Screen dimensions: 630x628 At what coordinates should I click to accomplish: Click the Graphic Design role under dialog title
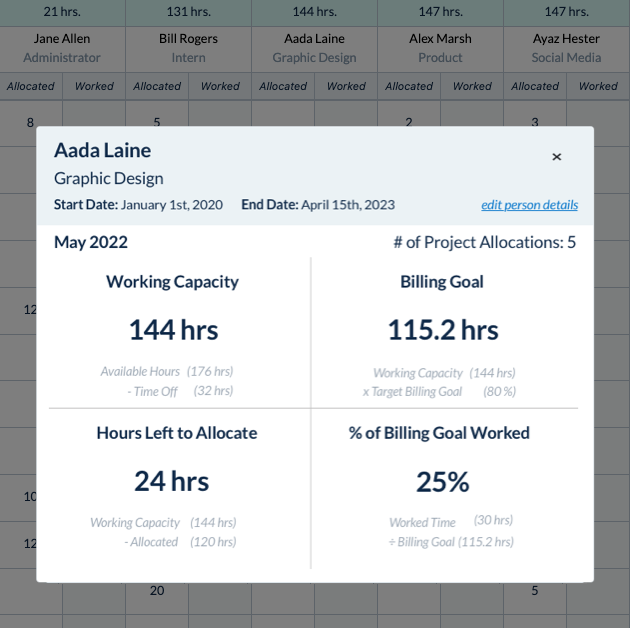point(108,178)
